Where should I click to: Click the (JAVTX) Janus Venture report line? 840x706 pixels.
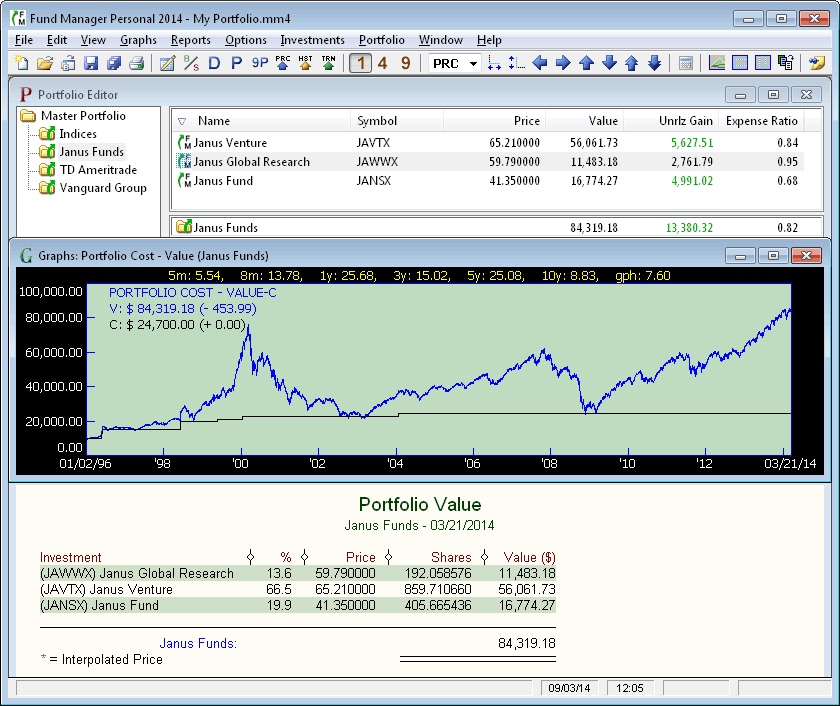click(x=297, y=590)
